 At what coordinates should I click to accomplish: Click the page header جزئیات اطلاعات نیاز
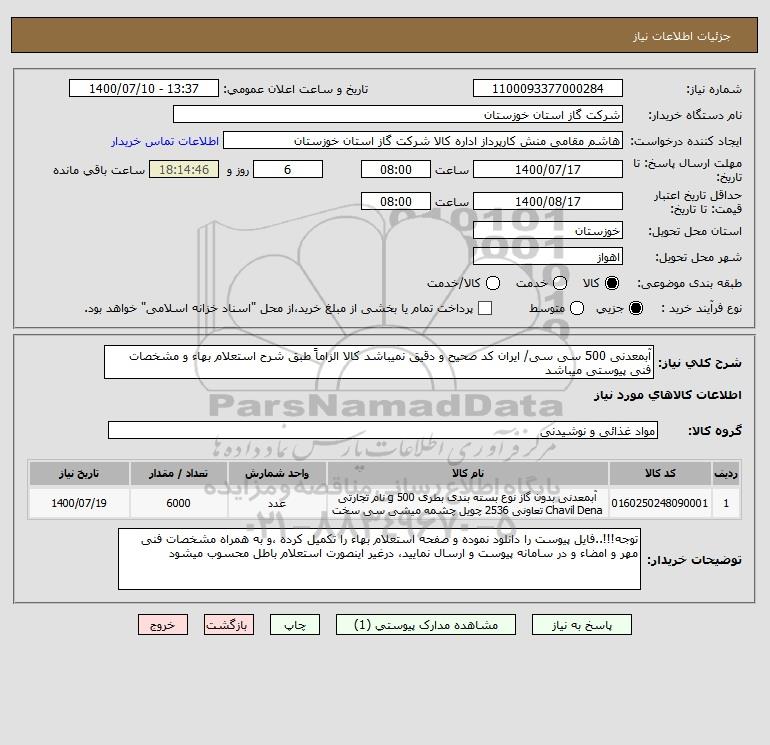pyautogui.click(x=682, y=36)
